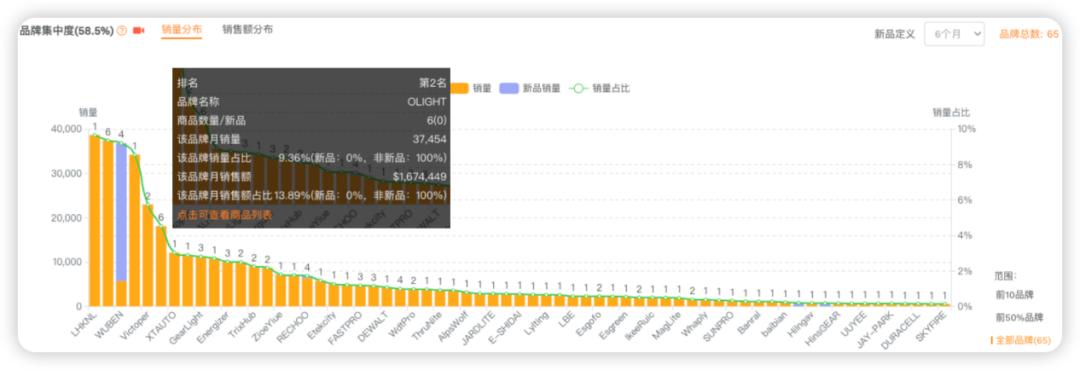The width and height of the screenshot is (1080, 370).
Task: Toggle the 新品销量 purple legend swatch
Action: [509, 88]
